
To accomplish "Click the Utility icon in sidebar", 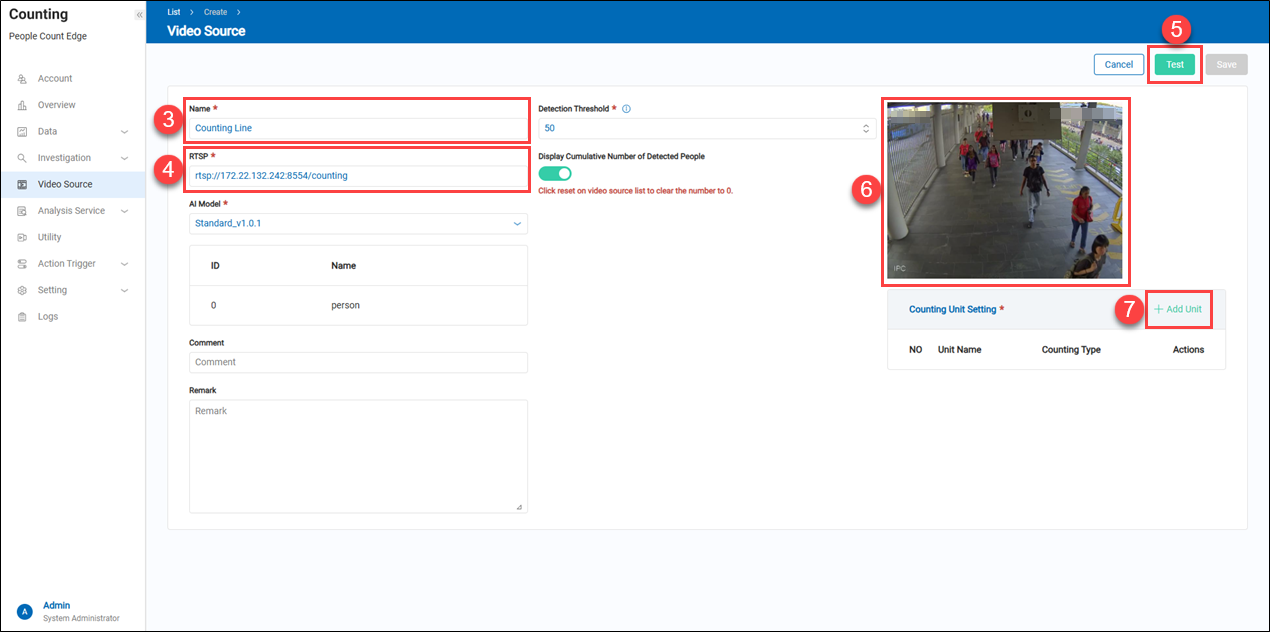I will click(x=22, y=238).
